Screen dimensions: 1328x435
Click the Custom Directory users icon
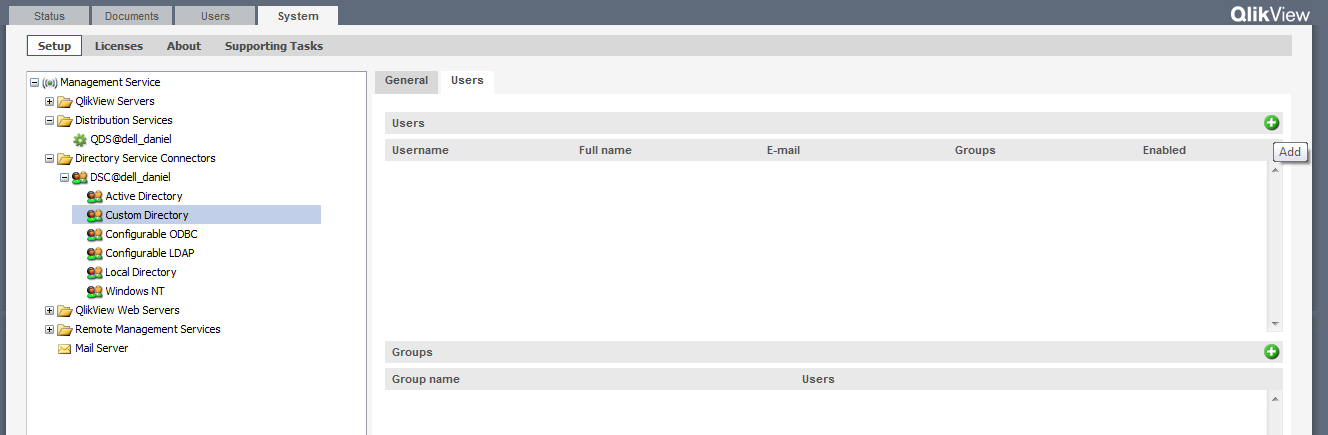95,215
